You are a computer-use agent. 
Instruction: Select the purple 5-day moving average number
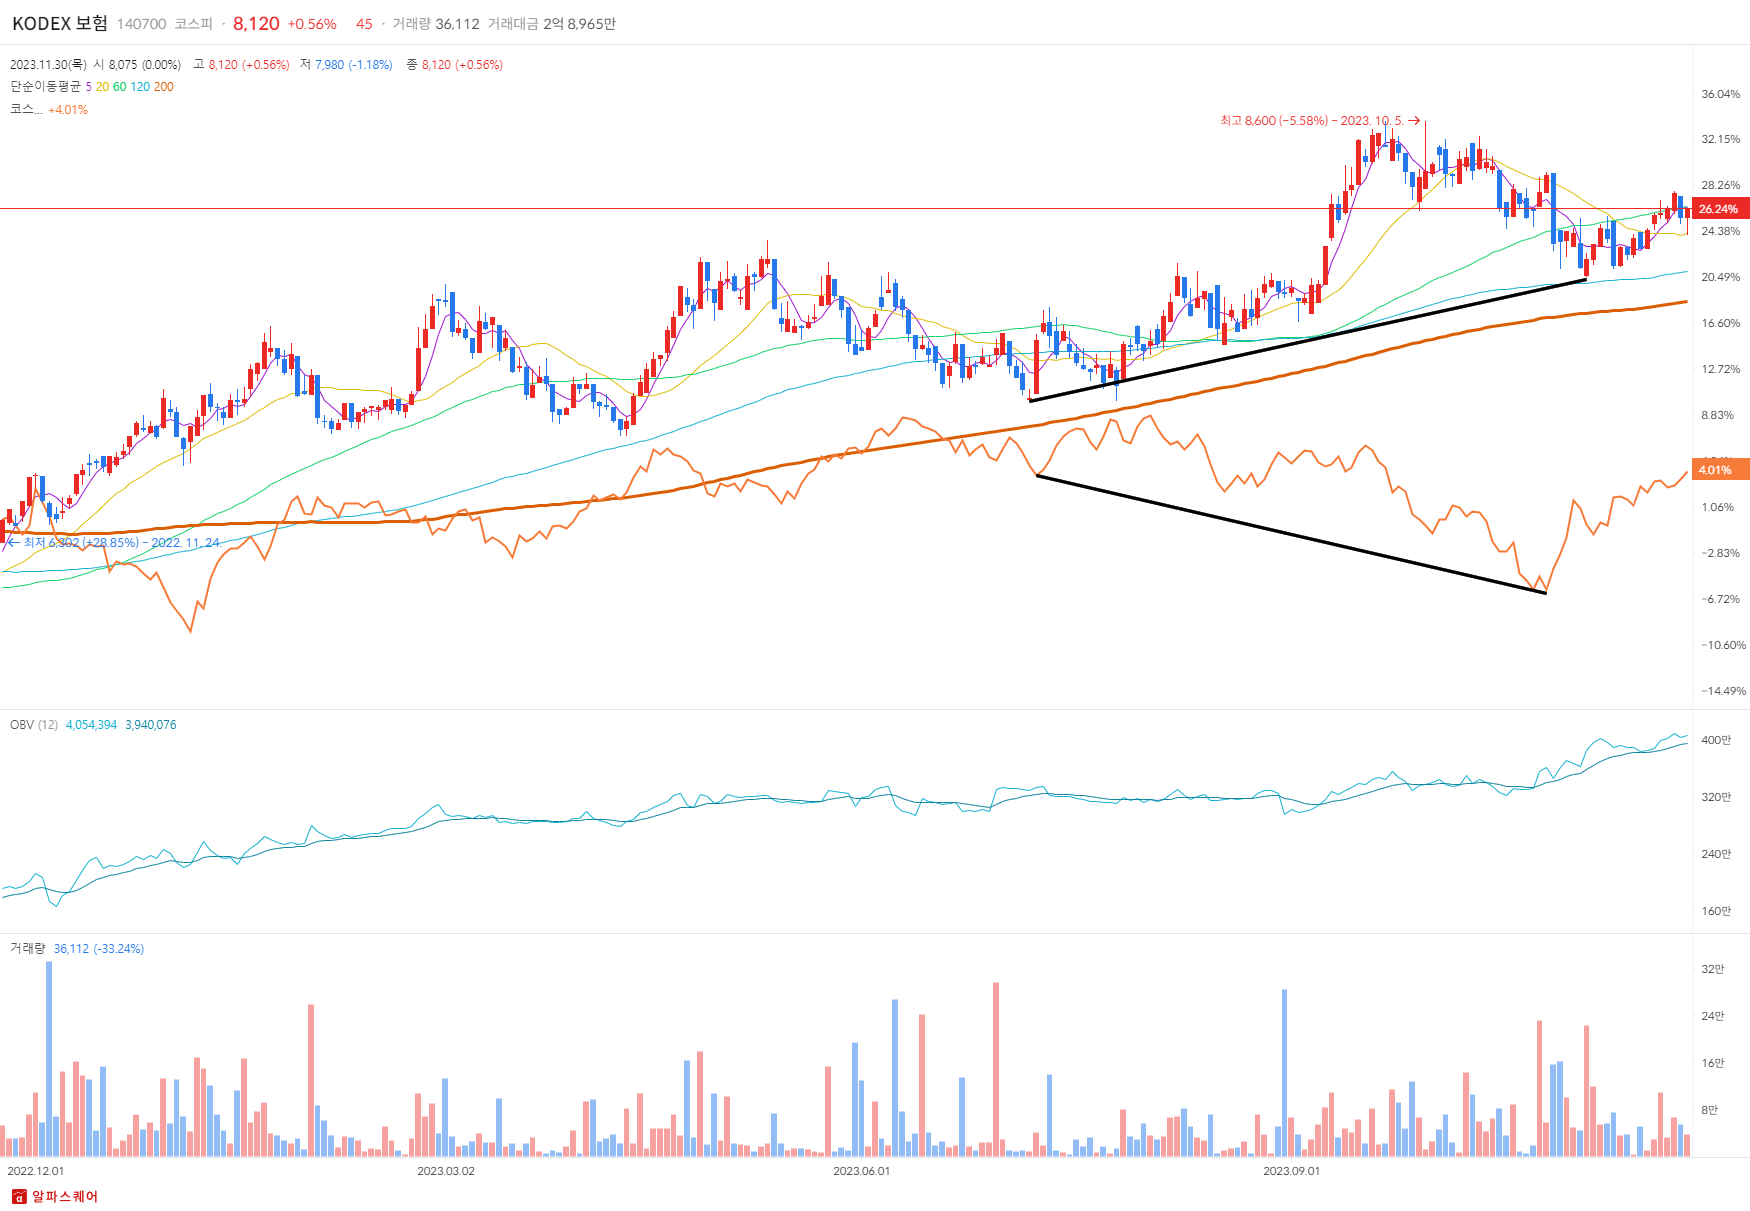tap(89, 87)
